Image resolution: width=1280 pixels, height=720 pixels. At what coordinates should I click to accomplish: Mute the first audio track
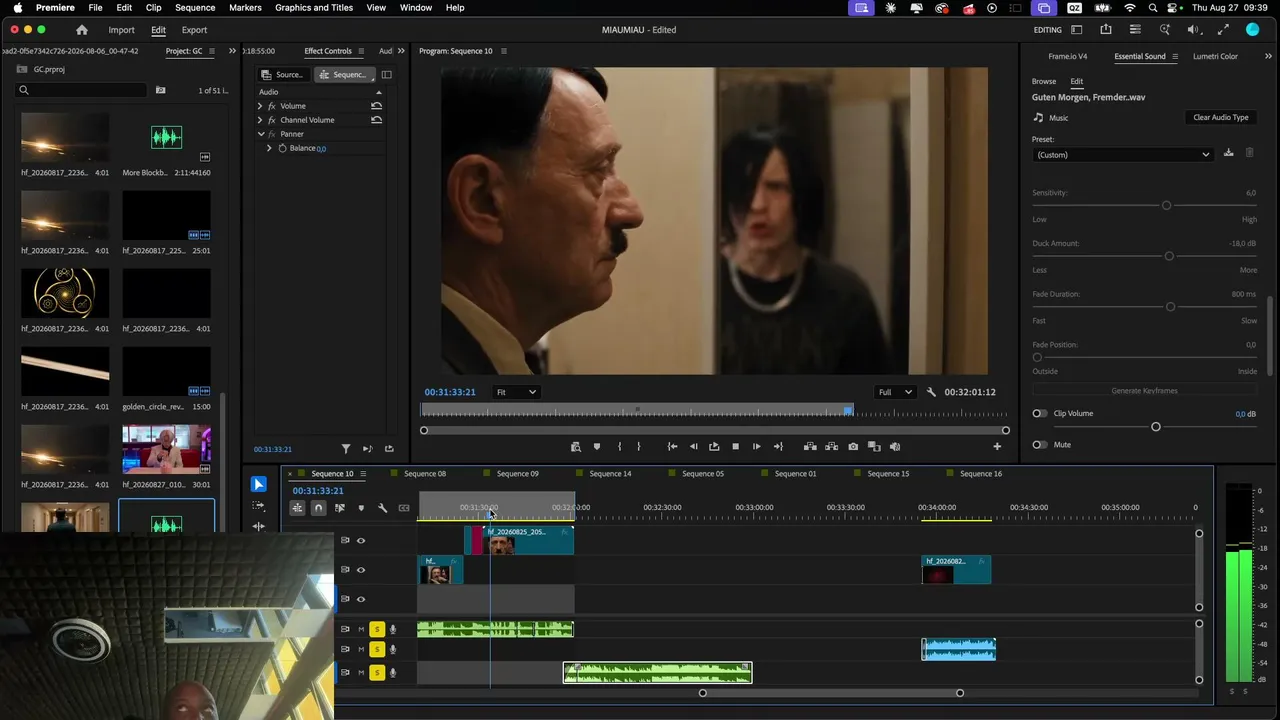tap(361, 629)
